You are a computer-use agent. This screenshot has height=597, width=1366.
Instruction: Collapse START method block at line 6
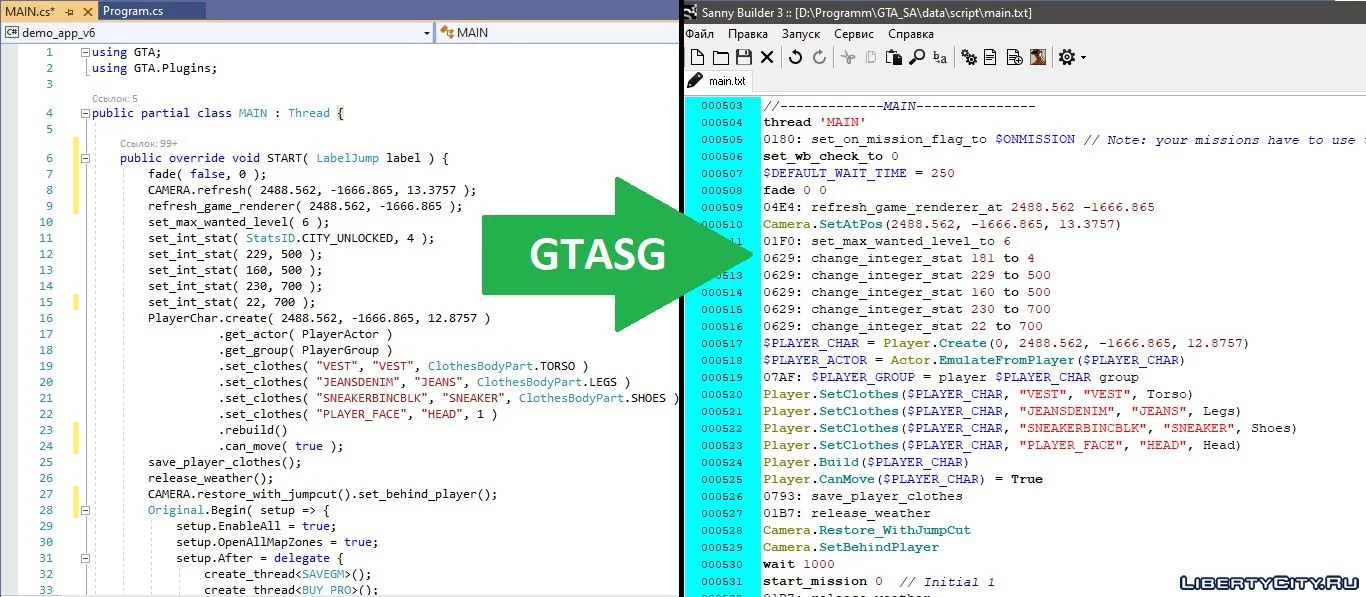pos(85,158)
